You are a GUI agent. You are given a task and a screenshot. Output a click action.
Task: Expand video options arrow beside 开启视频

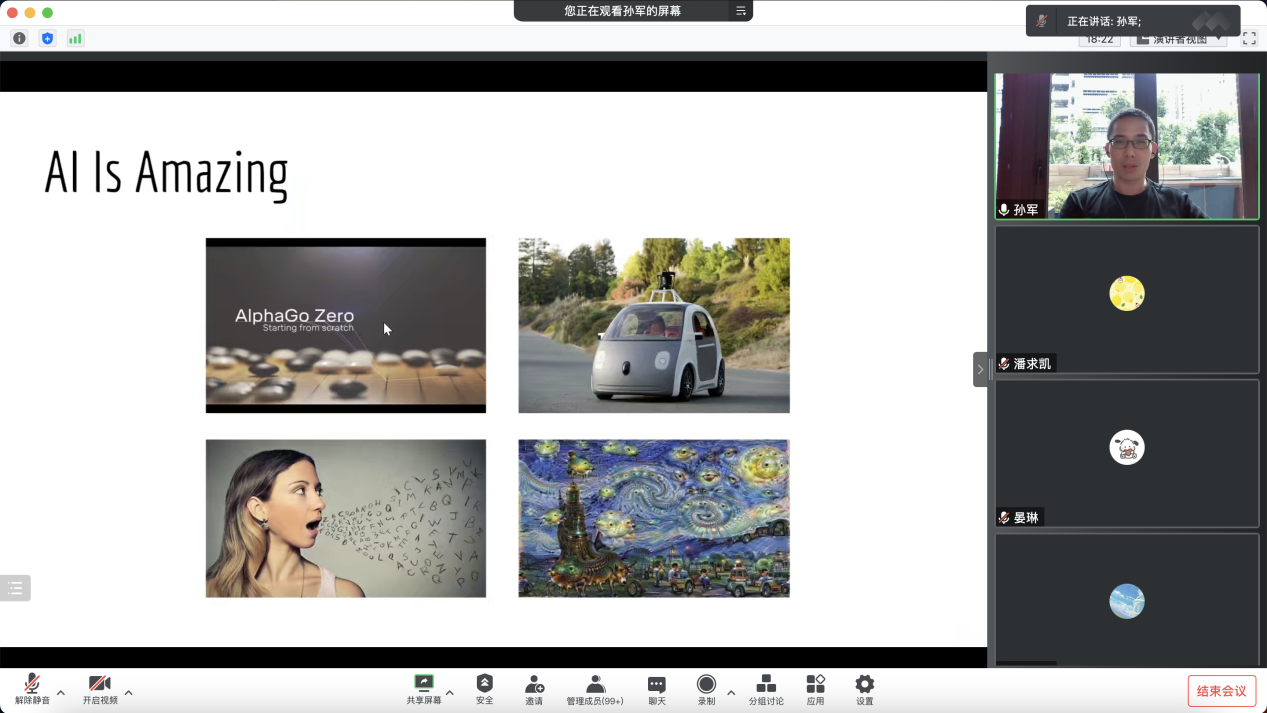128,692
